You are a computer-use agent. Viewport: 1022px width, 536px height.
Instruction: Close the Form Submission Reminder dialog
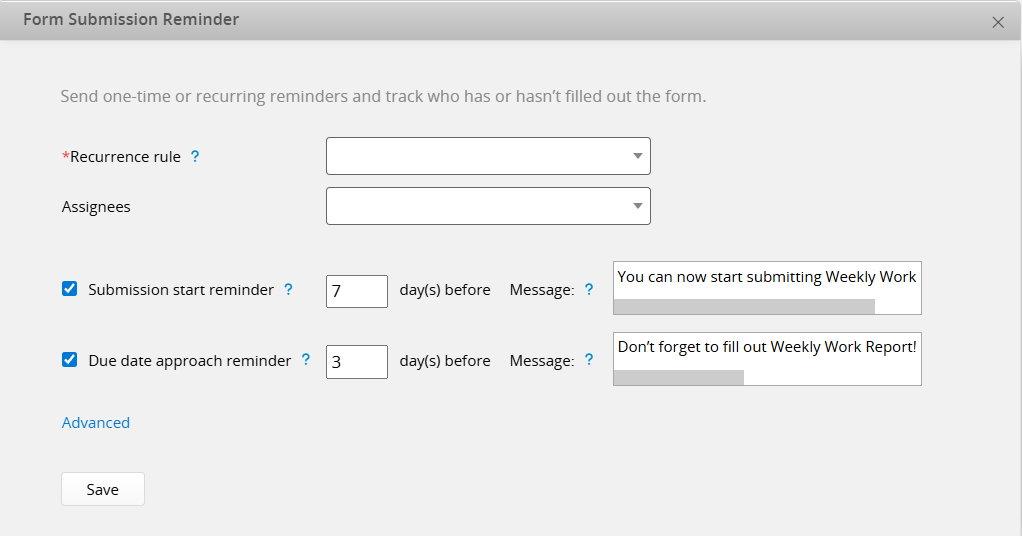[997, 22]
